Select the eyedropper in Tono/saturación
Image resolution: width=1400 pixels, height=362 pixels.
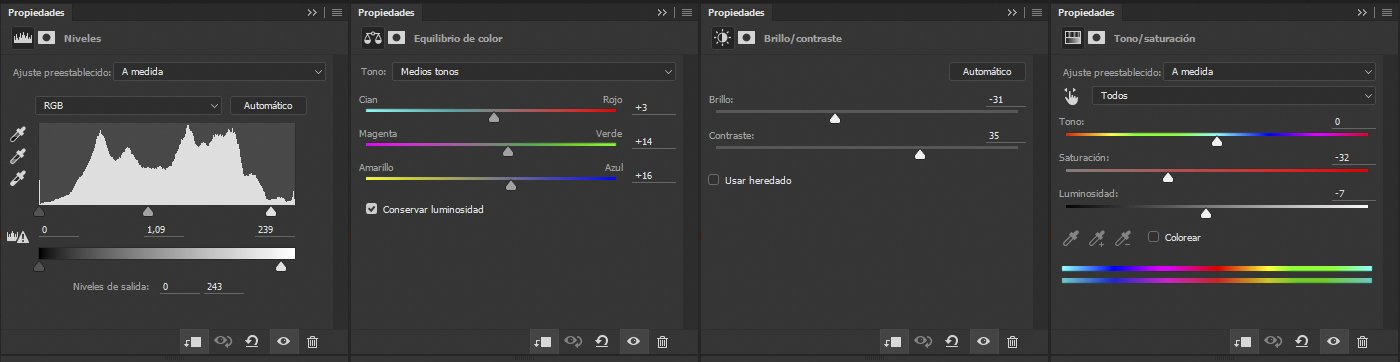(x=1071, y=238)
